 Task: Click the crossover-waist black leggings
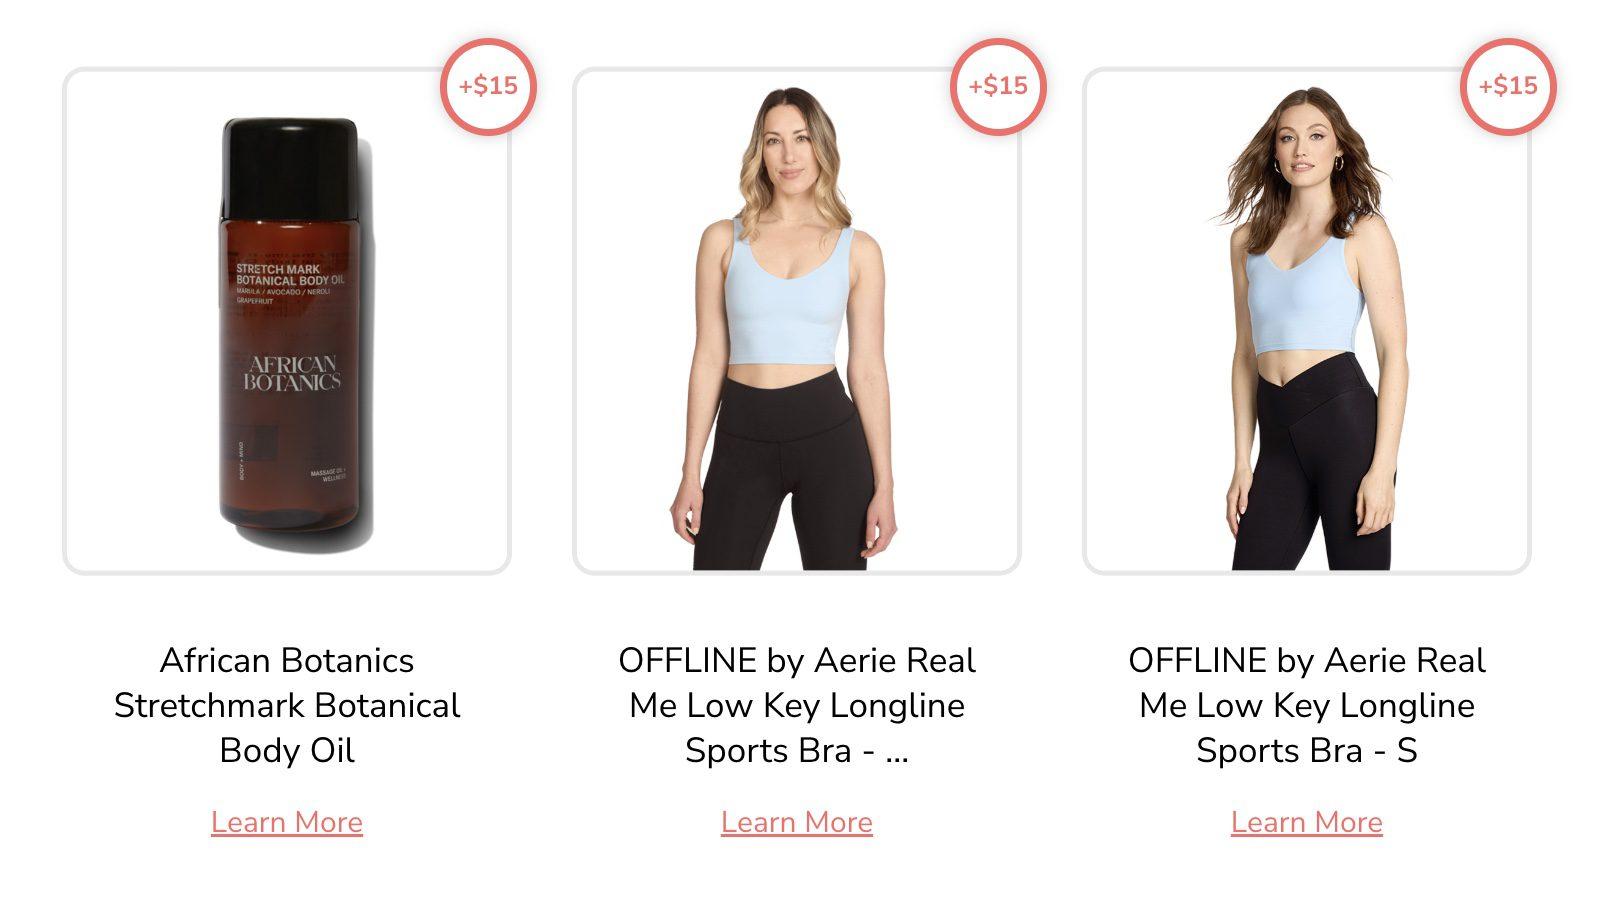(1310, 470)
